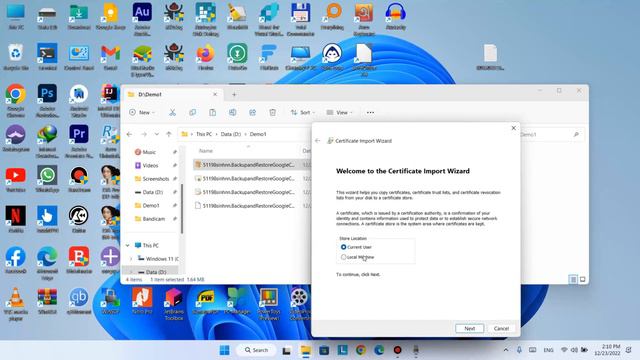Open WinRAR desktop icon
Viewport: 640px width, 360px height.
coord(47,301)
